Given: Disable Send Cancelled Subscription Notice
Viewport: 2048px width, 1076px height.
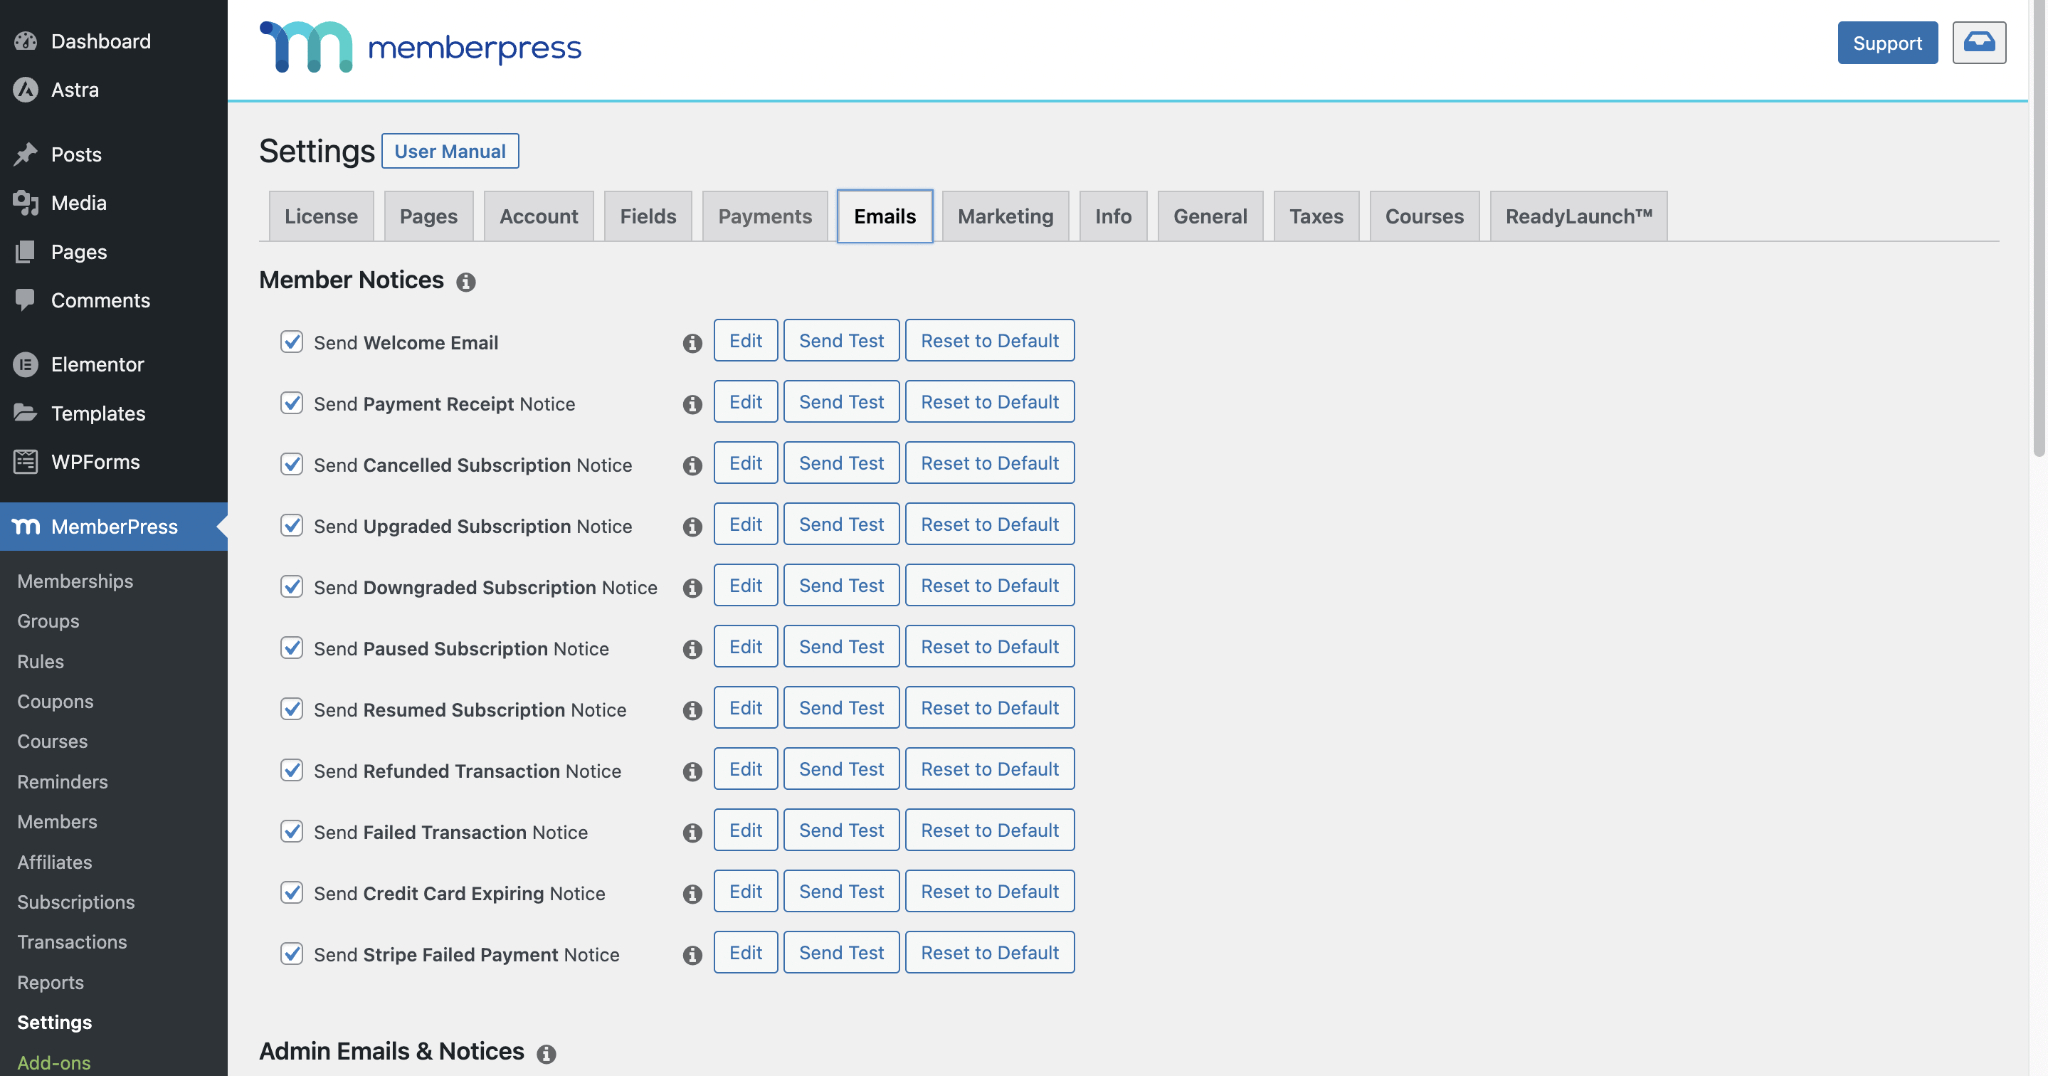Looking at the screenshot, I should tap(292, 464).
